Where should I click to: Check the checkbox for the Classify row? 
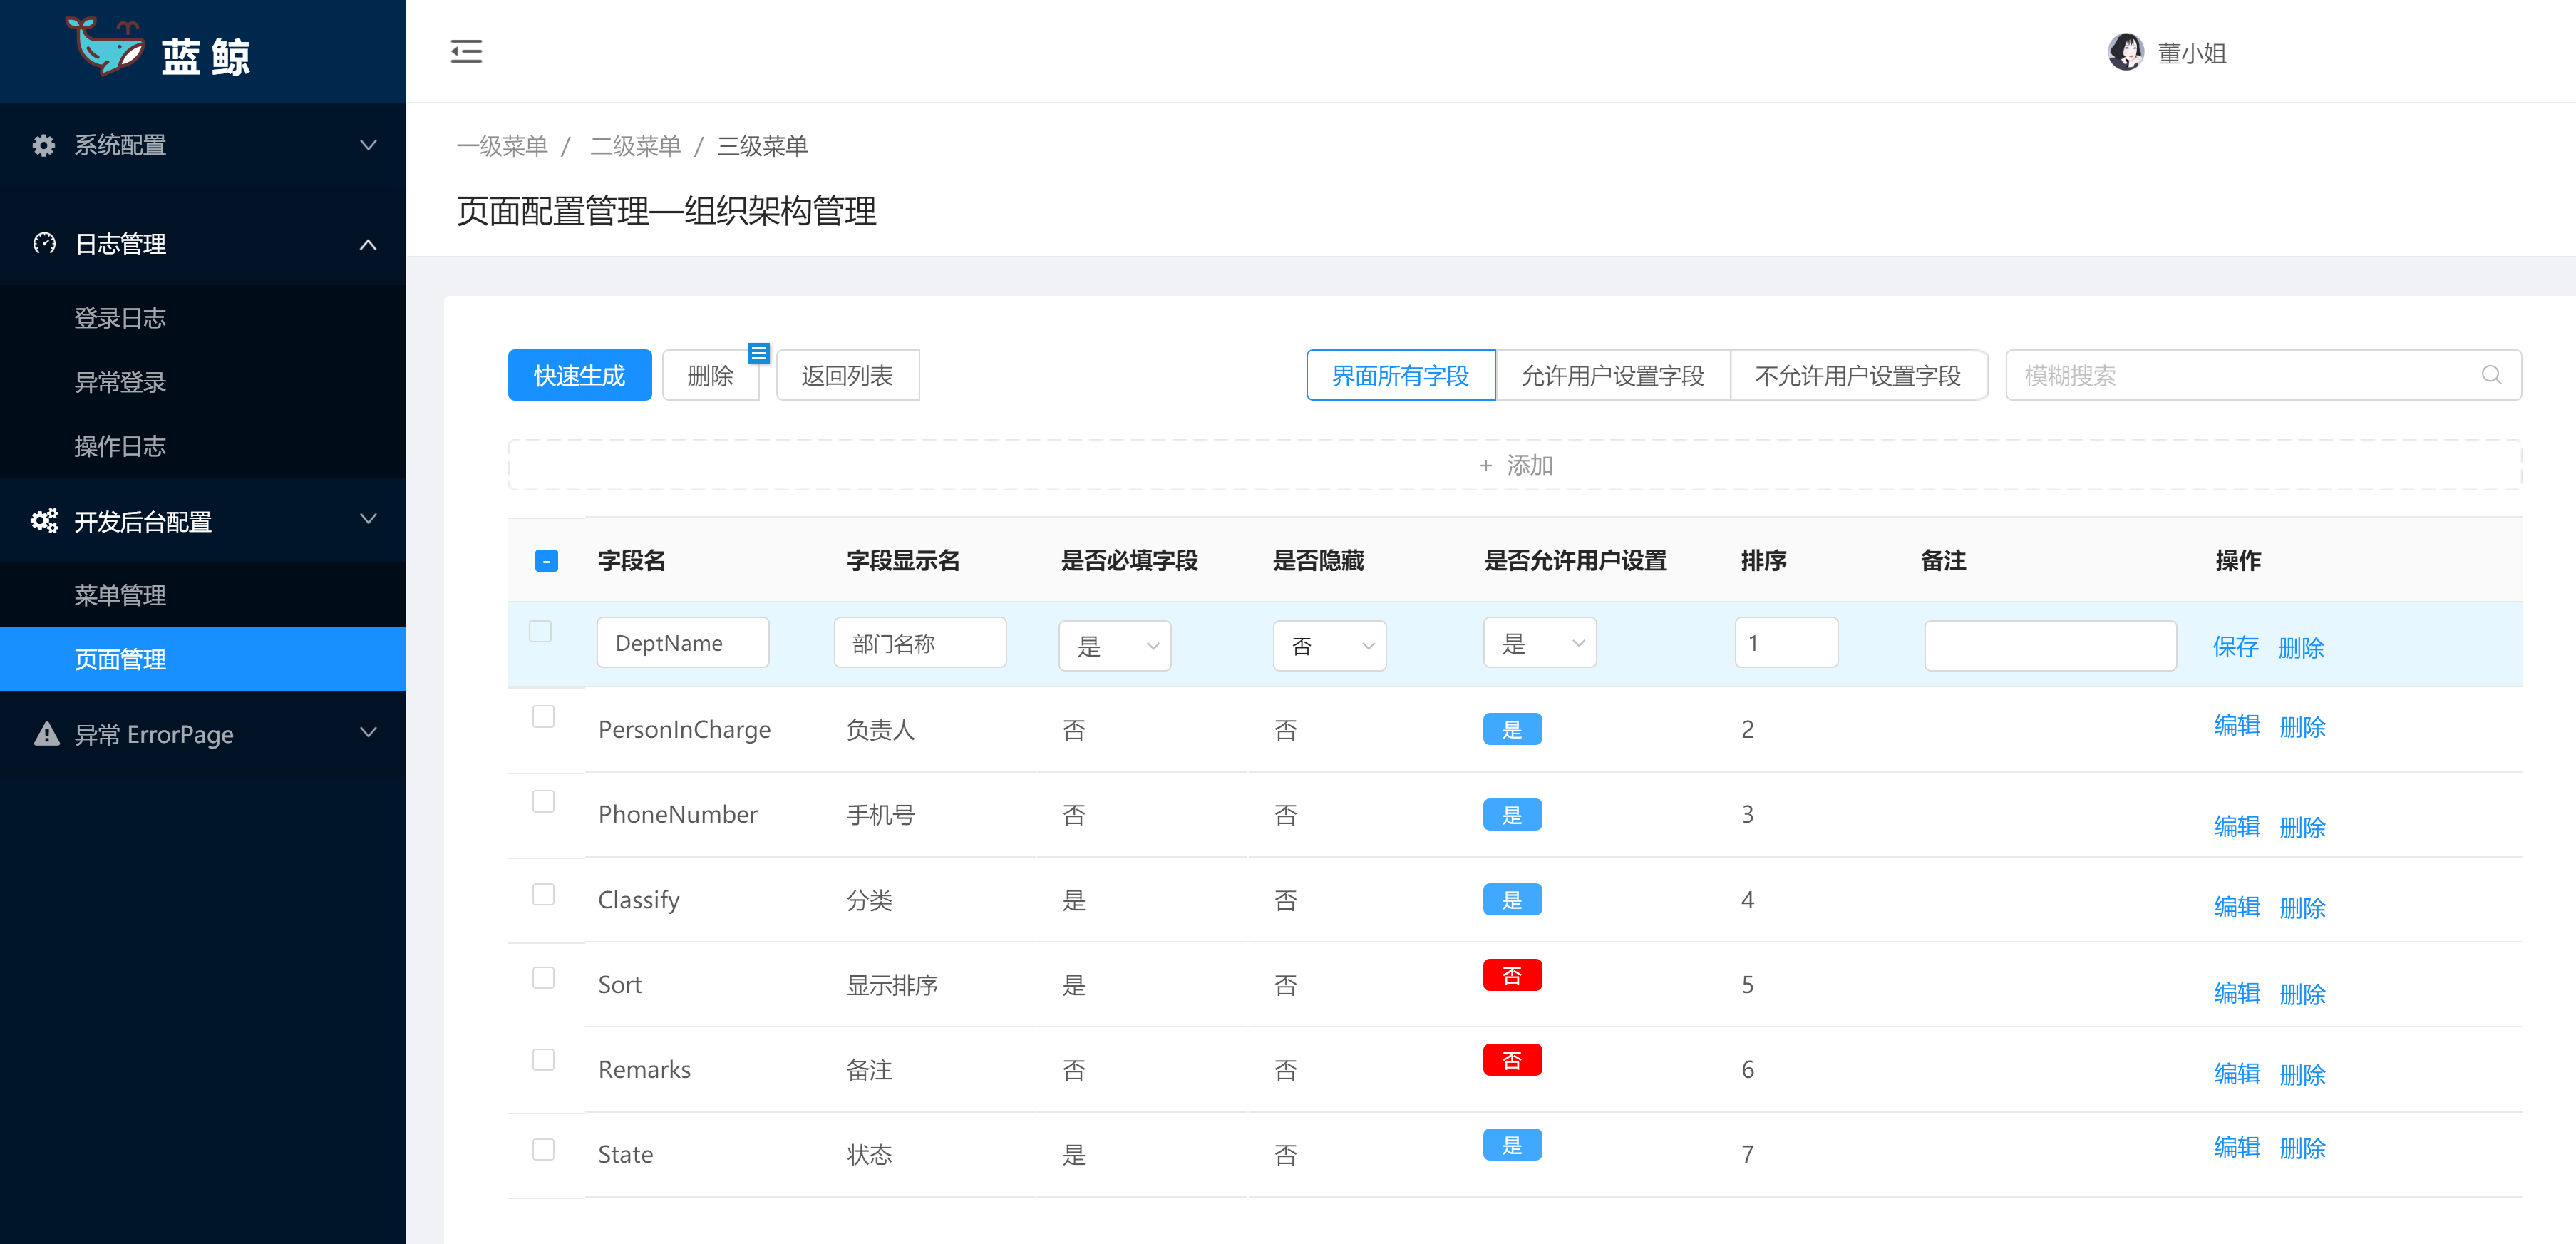tap(543, 894)
